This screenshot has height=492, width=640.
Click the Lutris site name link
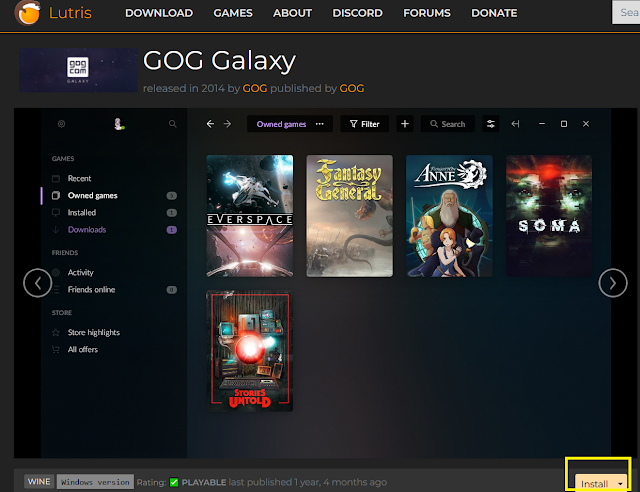tap(70, 13)
